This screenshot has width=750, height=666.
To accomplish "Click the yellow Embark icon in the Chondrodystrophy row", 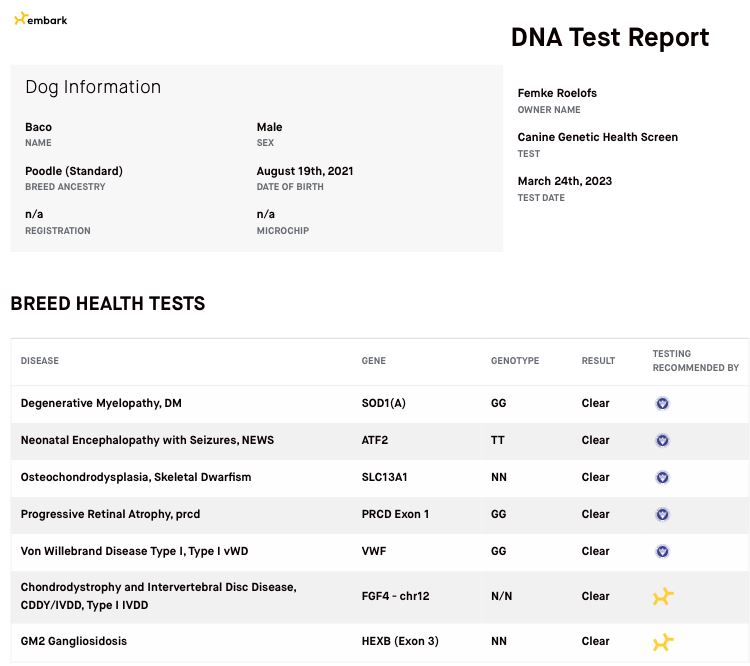I will pos(663,597).
